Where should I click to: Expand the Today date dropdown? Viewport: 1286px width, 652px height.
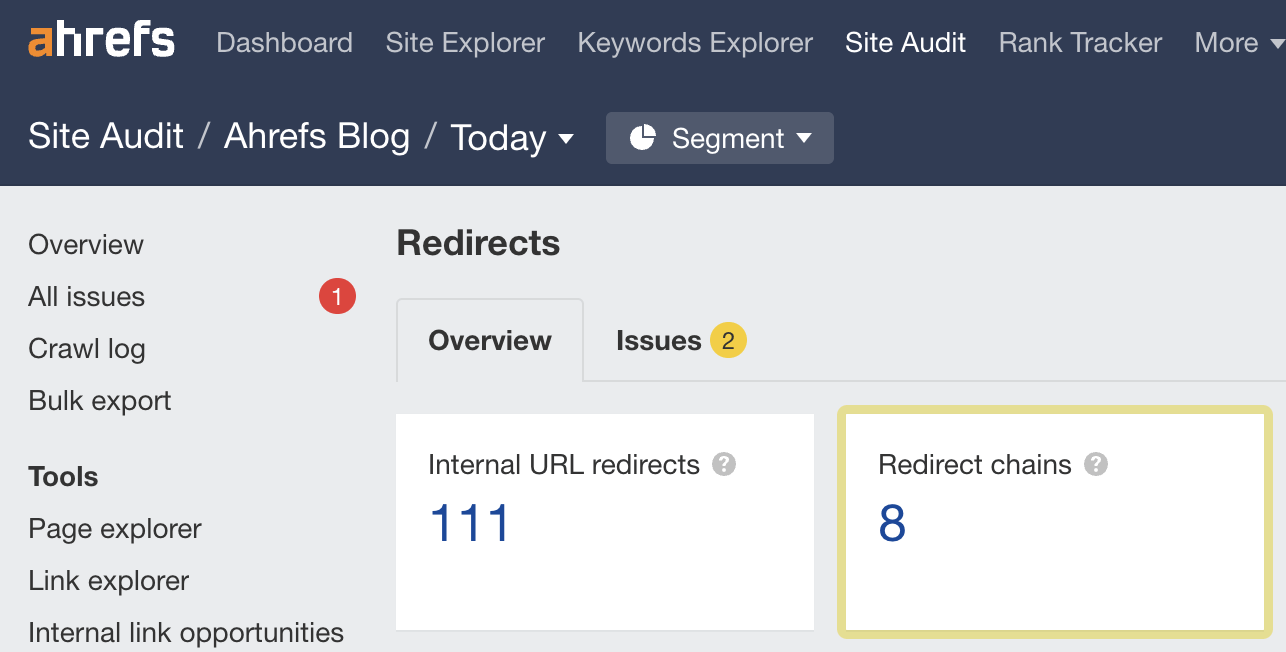(x=512, y=138)
